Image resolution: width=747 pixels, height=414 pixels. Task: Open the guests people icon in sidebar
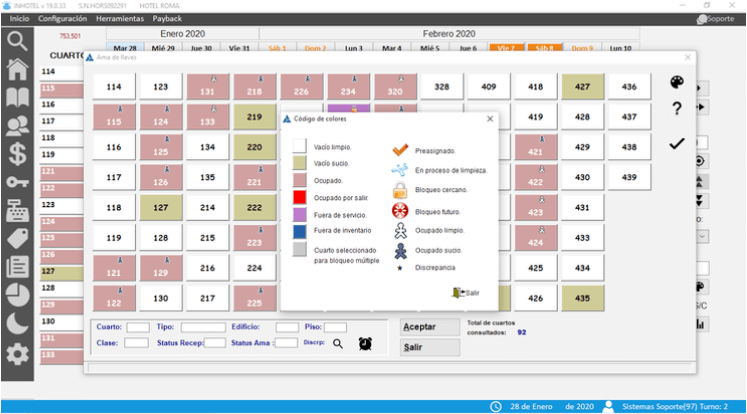(17, 127)
